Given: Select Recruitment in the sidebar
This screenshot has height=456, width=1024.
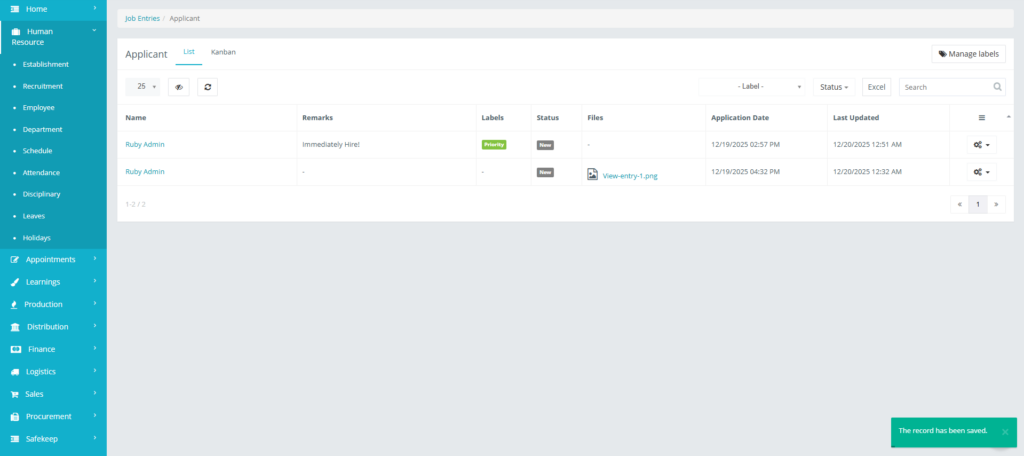Looking at the screenshot, I should pyautogui.click(x=43, y=86).
